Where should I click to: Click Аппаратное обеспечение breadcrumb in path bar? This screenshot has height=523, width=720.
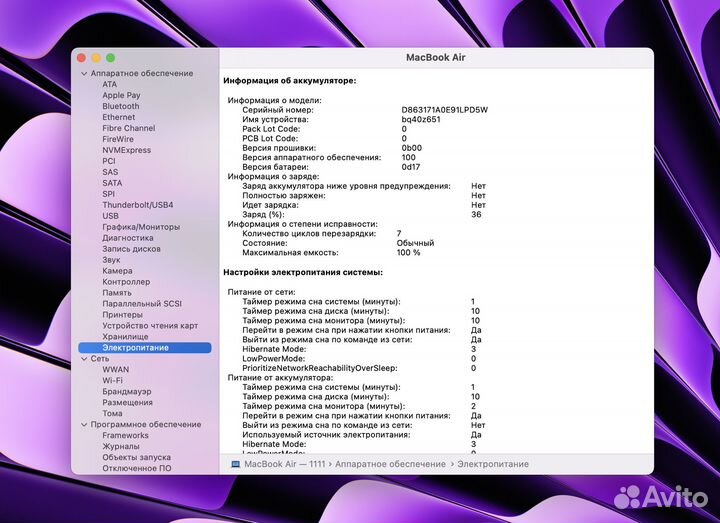(390, 464)
